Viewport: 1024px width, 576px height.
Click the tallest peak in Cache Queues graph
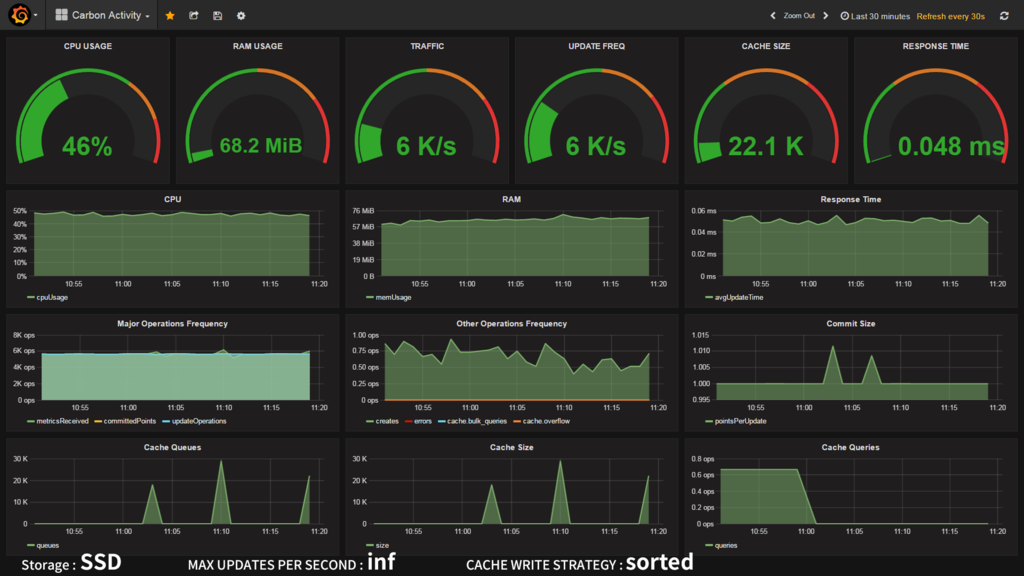point(221,462)
